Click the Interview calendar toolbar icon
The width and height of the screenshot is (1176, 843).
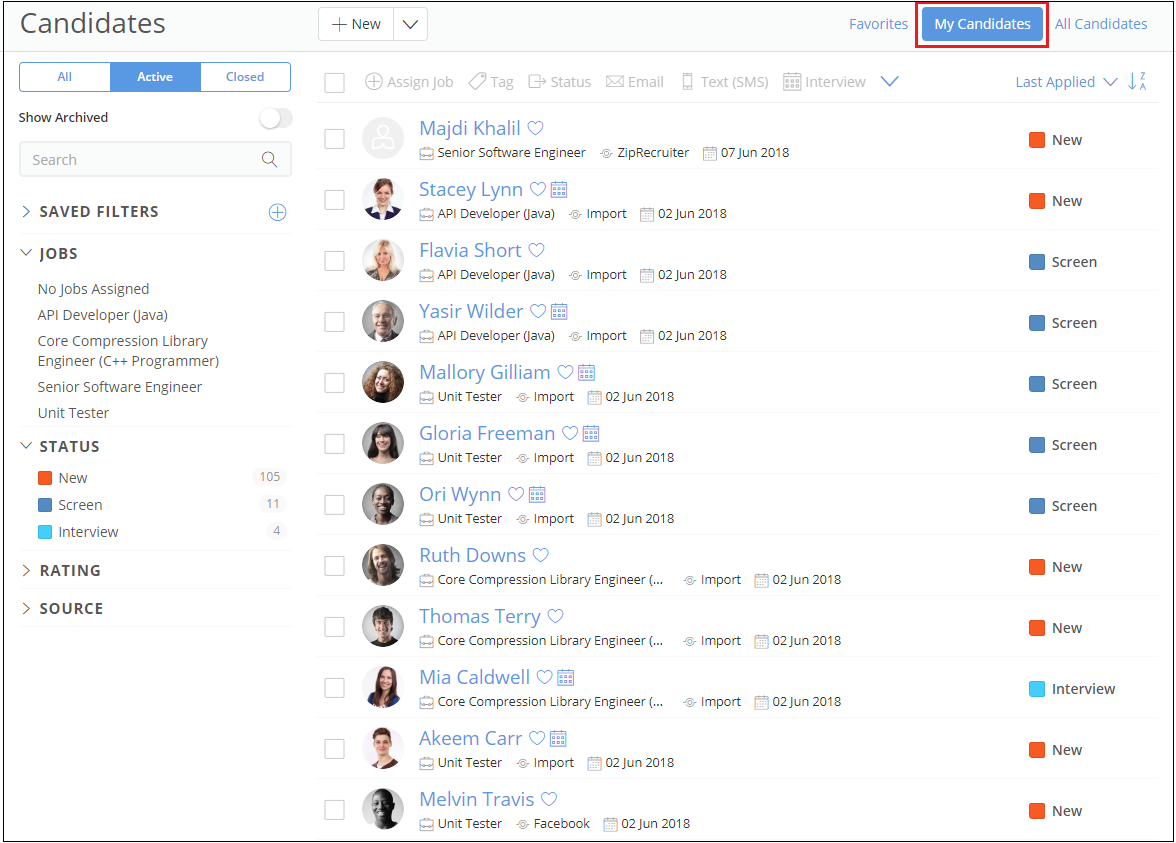[x=792, y=82]
